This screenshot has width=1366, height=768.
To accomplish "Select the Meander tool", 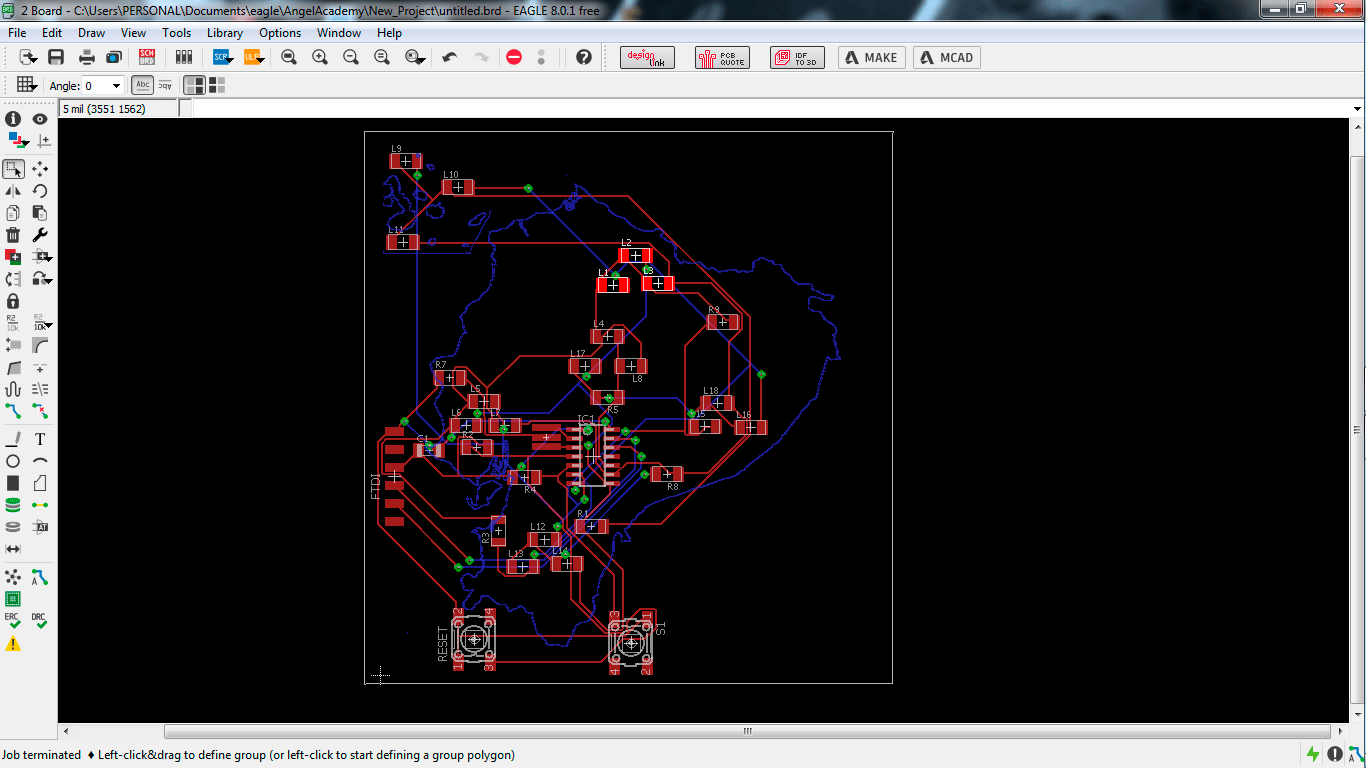I will click(13, 389).
